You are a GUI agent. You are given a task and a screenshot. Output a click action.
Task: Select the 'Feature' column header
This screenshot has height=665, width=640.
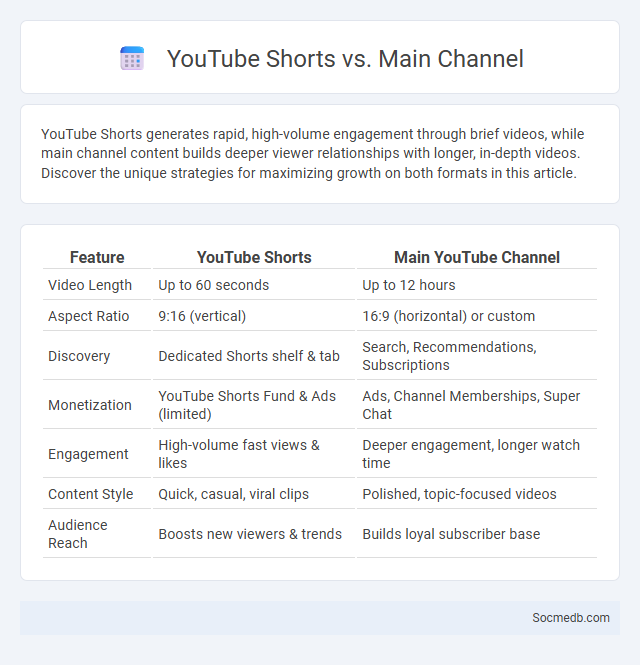pos(97,257)
